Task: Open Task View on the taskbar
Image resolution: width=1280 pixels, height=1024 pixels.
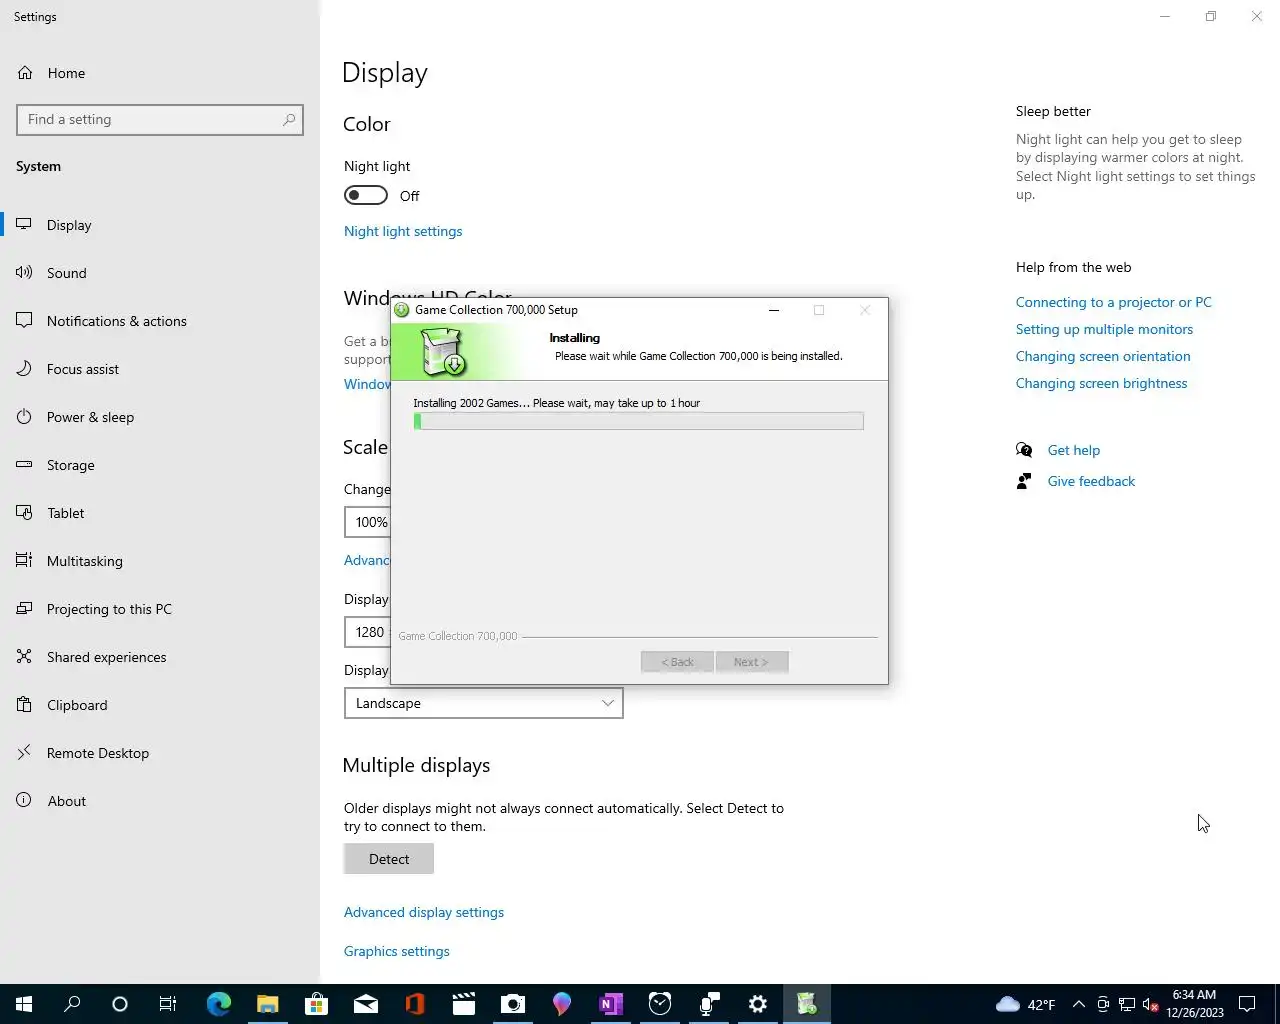Action: pos(168,1004)
